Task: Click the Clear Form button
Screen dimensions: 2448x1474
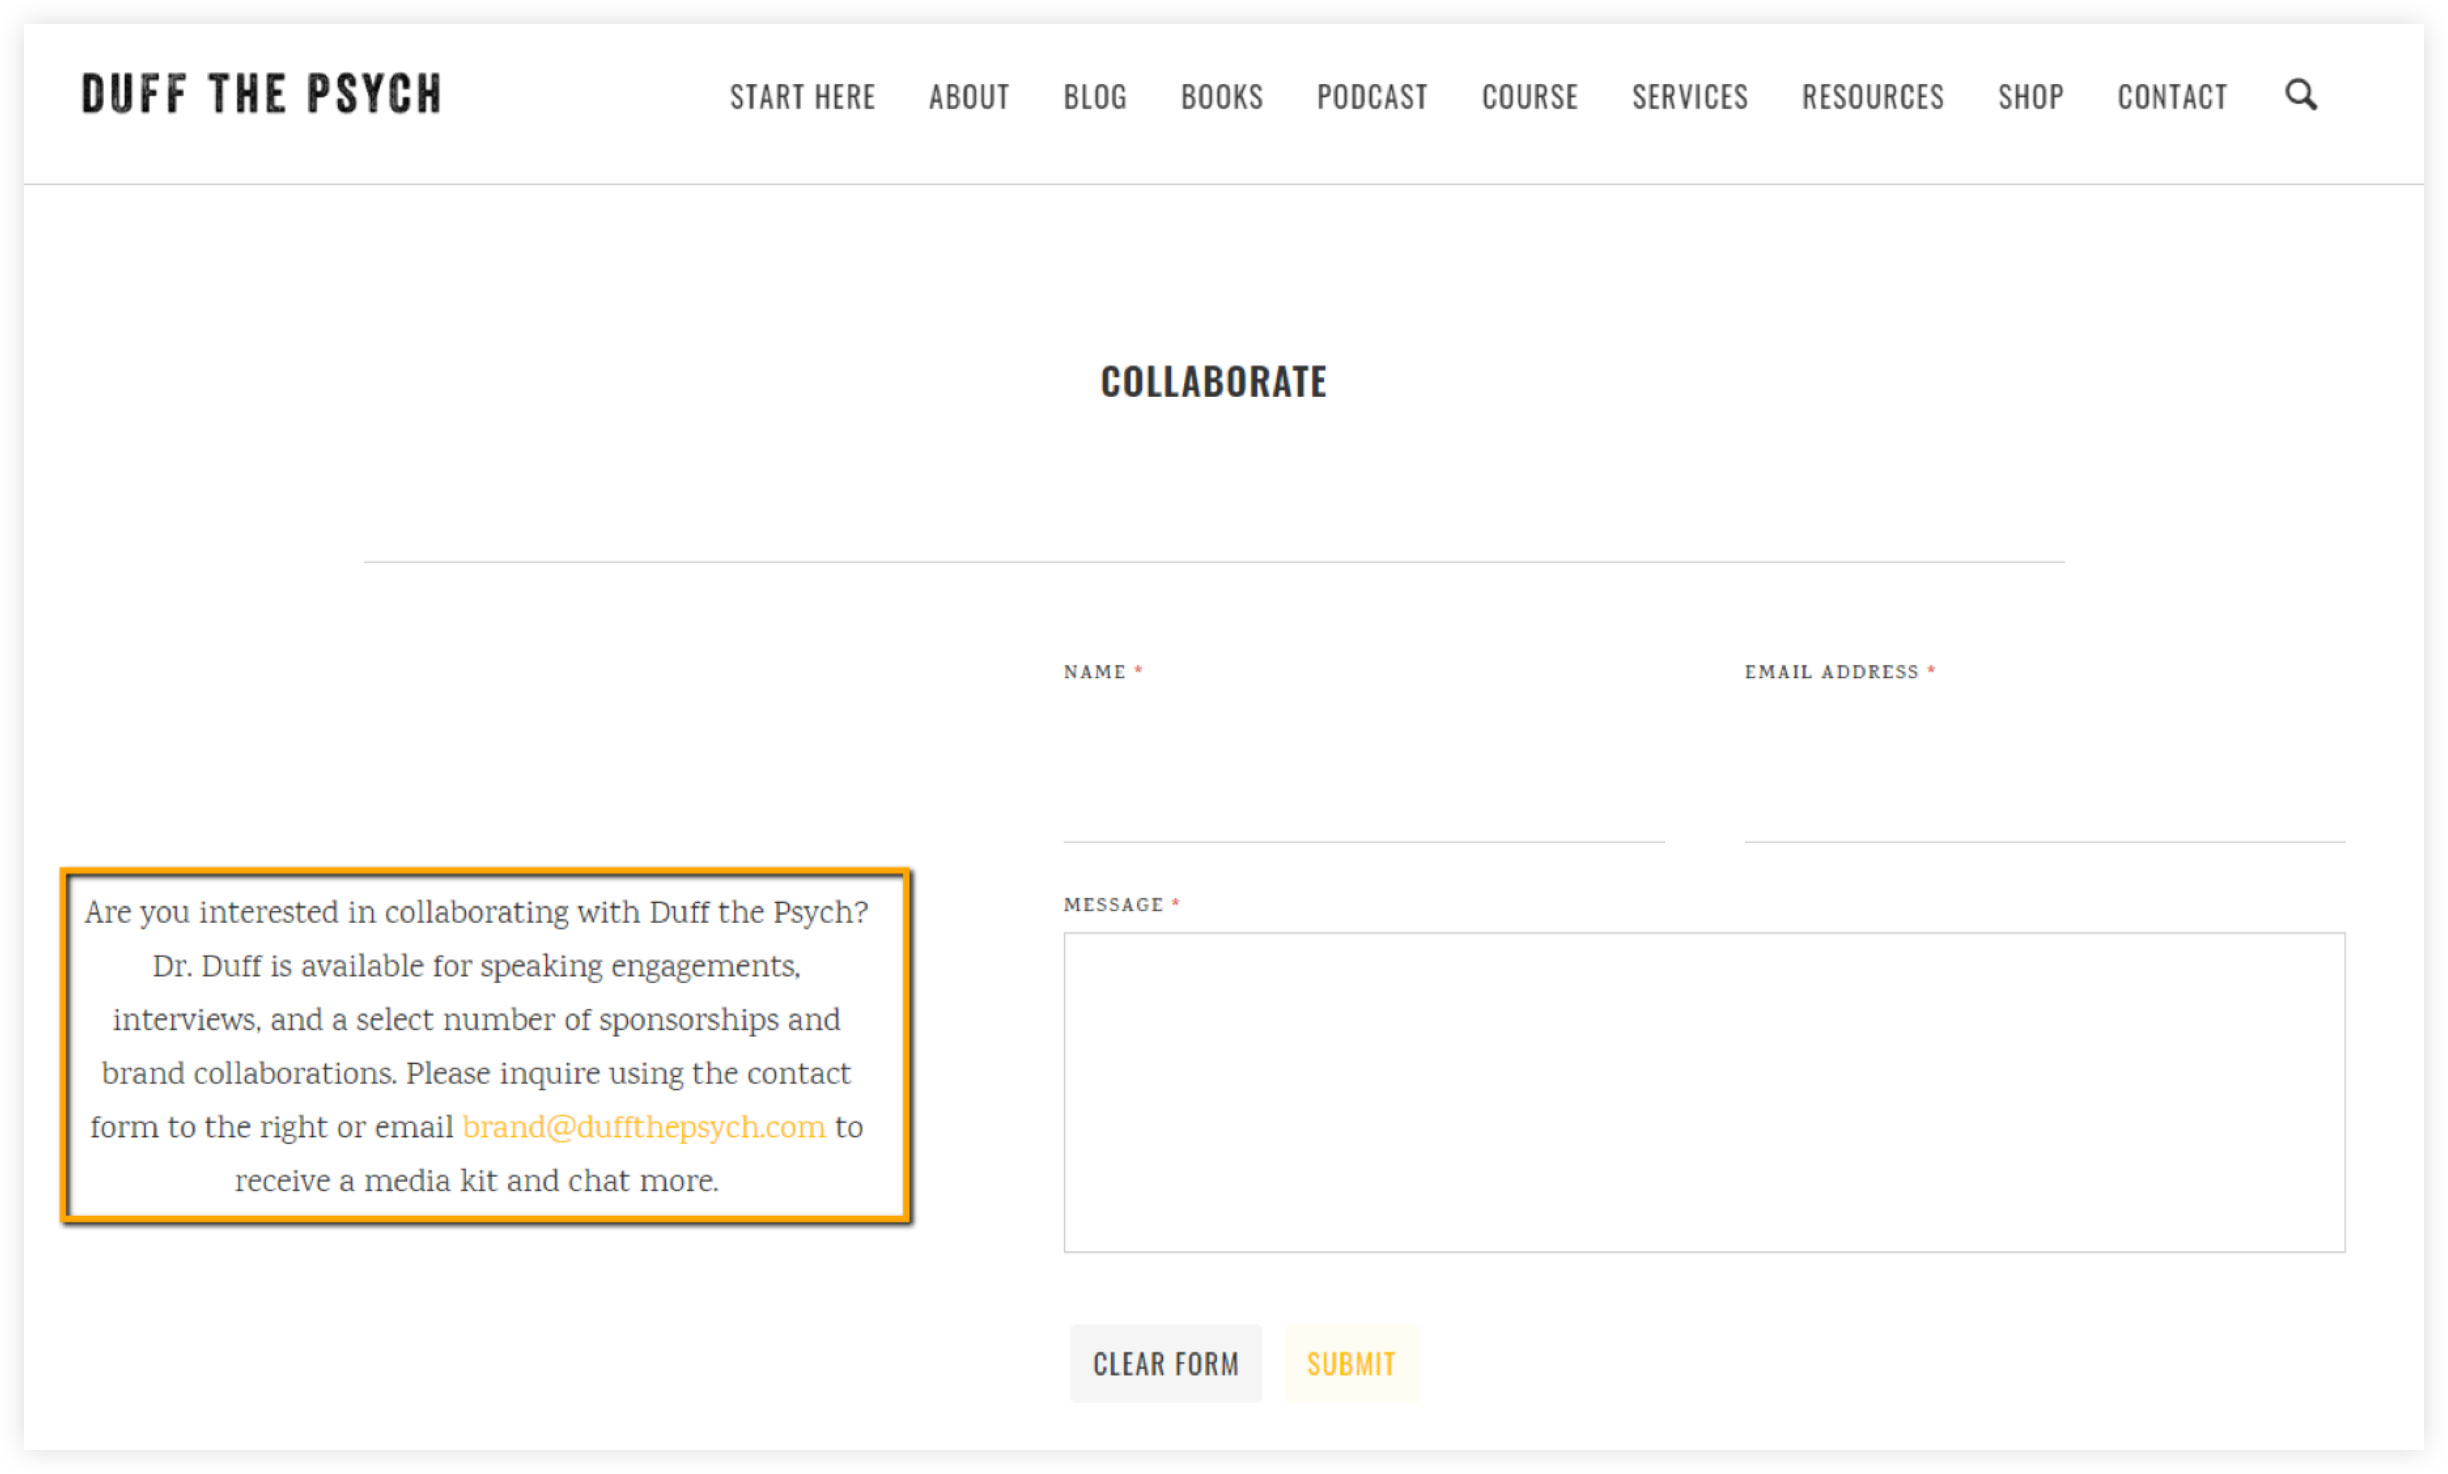Action: coord(1166,1363)
